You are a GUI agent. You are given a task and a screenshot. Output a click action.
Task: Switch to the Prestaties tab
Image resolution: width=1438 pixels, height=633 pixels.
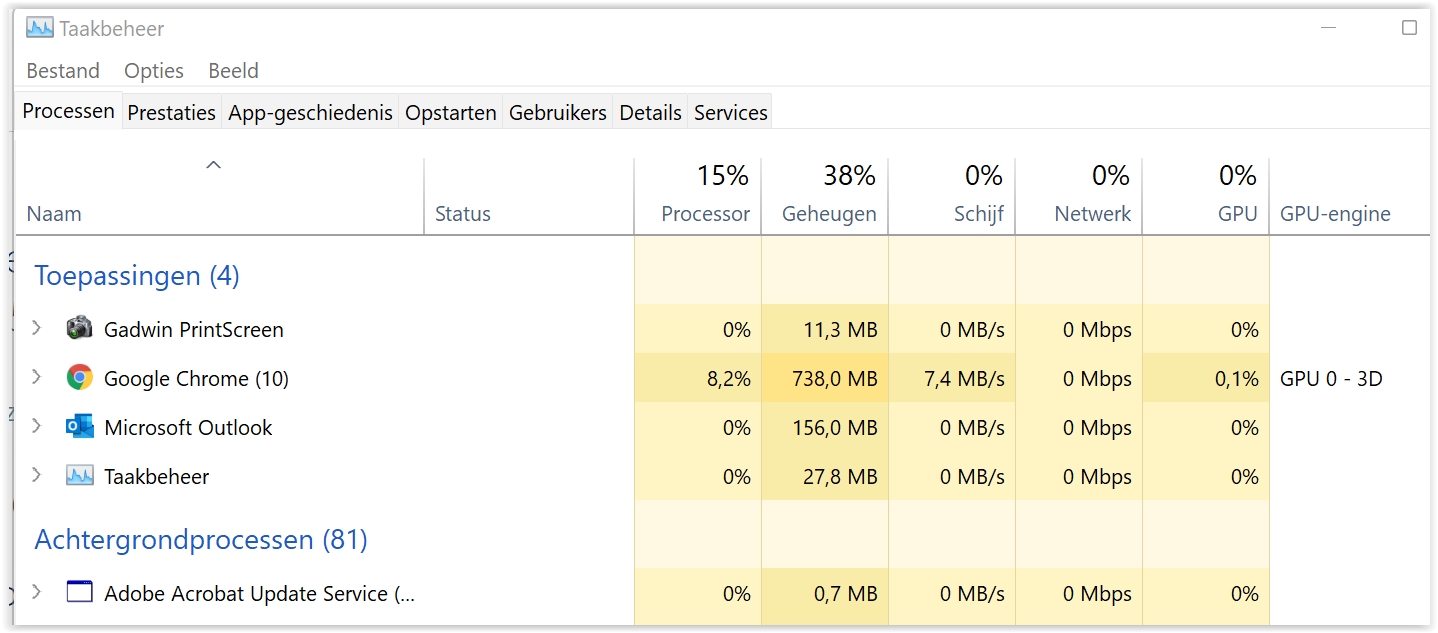[x=172, y=113]
